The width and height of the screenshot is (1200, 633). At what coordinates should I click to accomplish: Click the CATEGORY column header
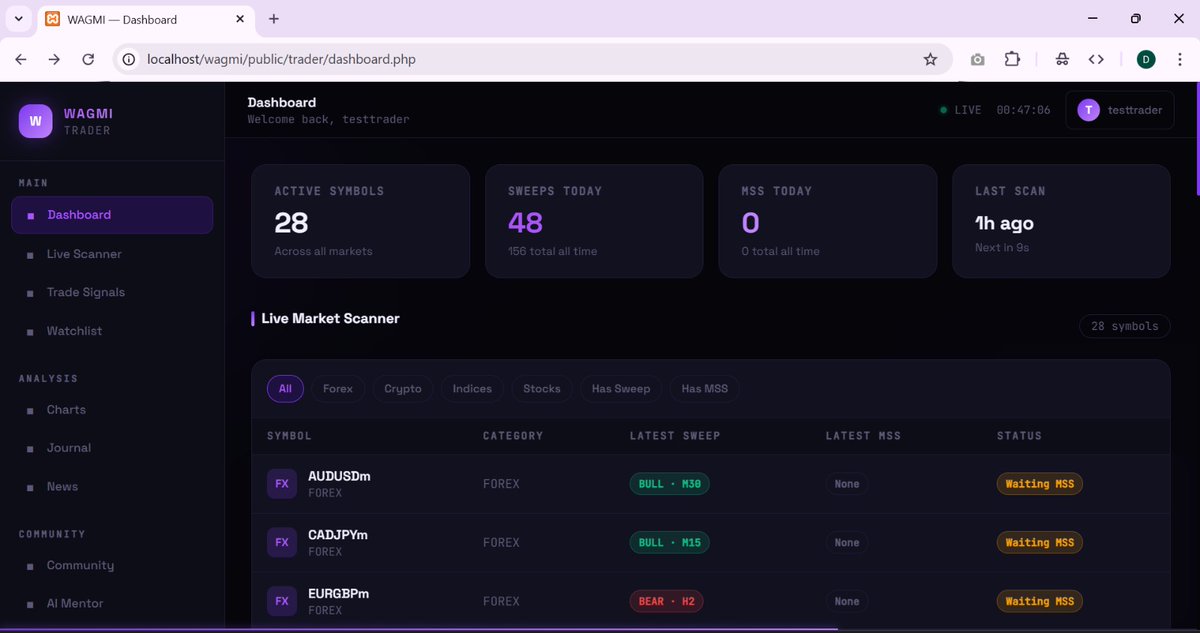point(513,436)
